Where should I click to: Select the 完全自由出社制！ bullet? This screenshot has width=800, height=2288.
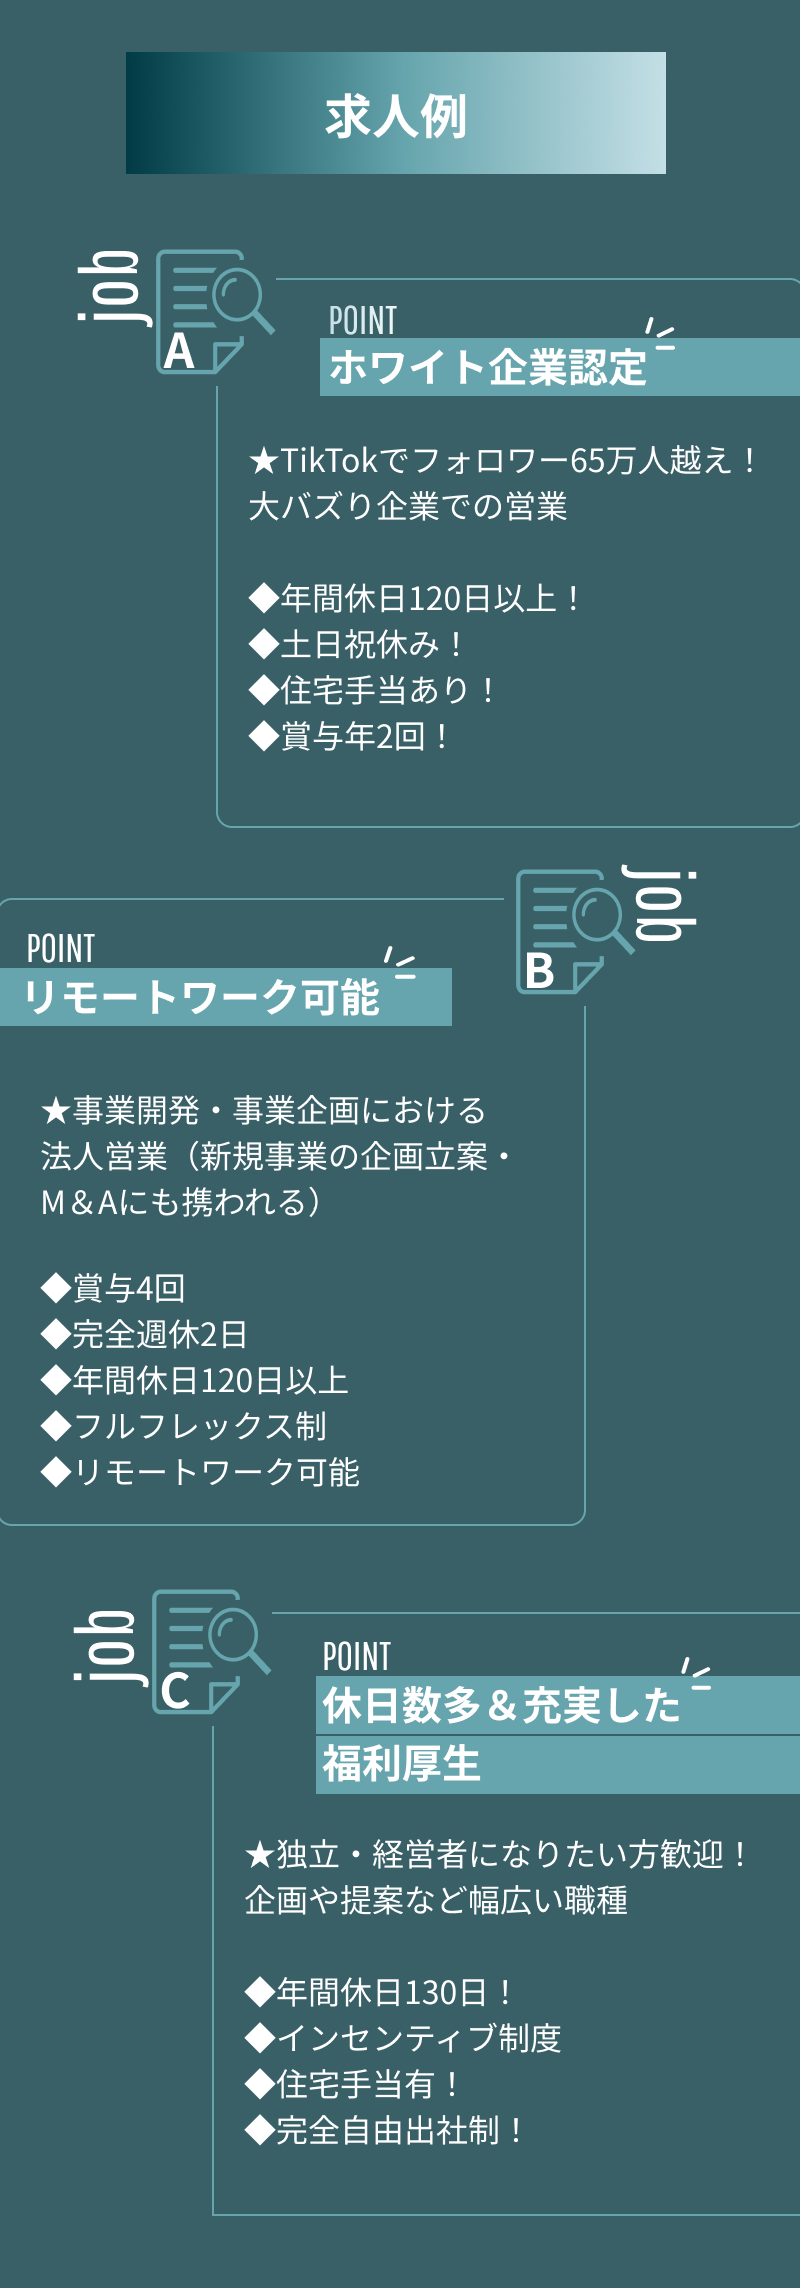385,2130
